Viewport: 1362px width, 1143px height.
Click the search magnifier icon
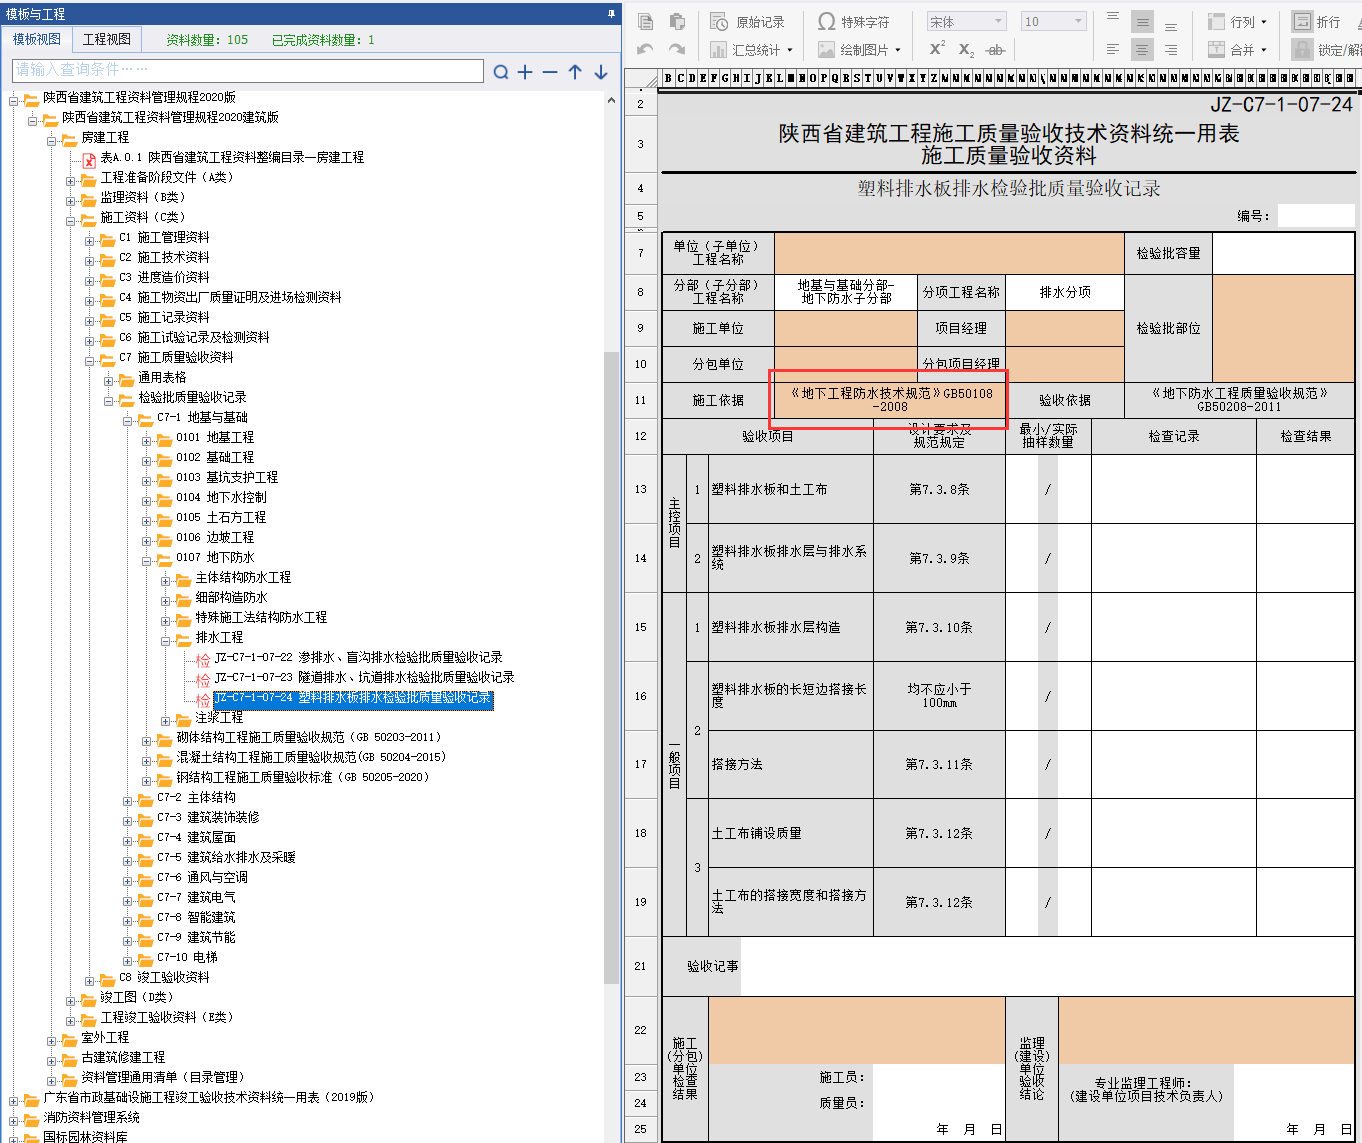click(x=501, y=72)
